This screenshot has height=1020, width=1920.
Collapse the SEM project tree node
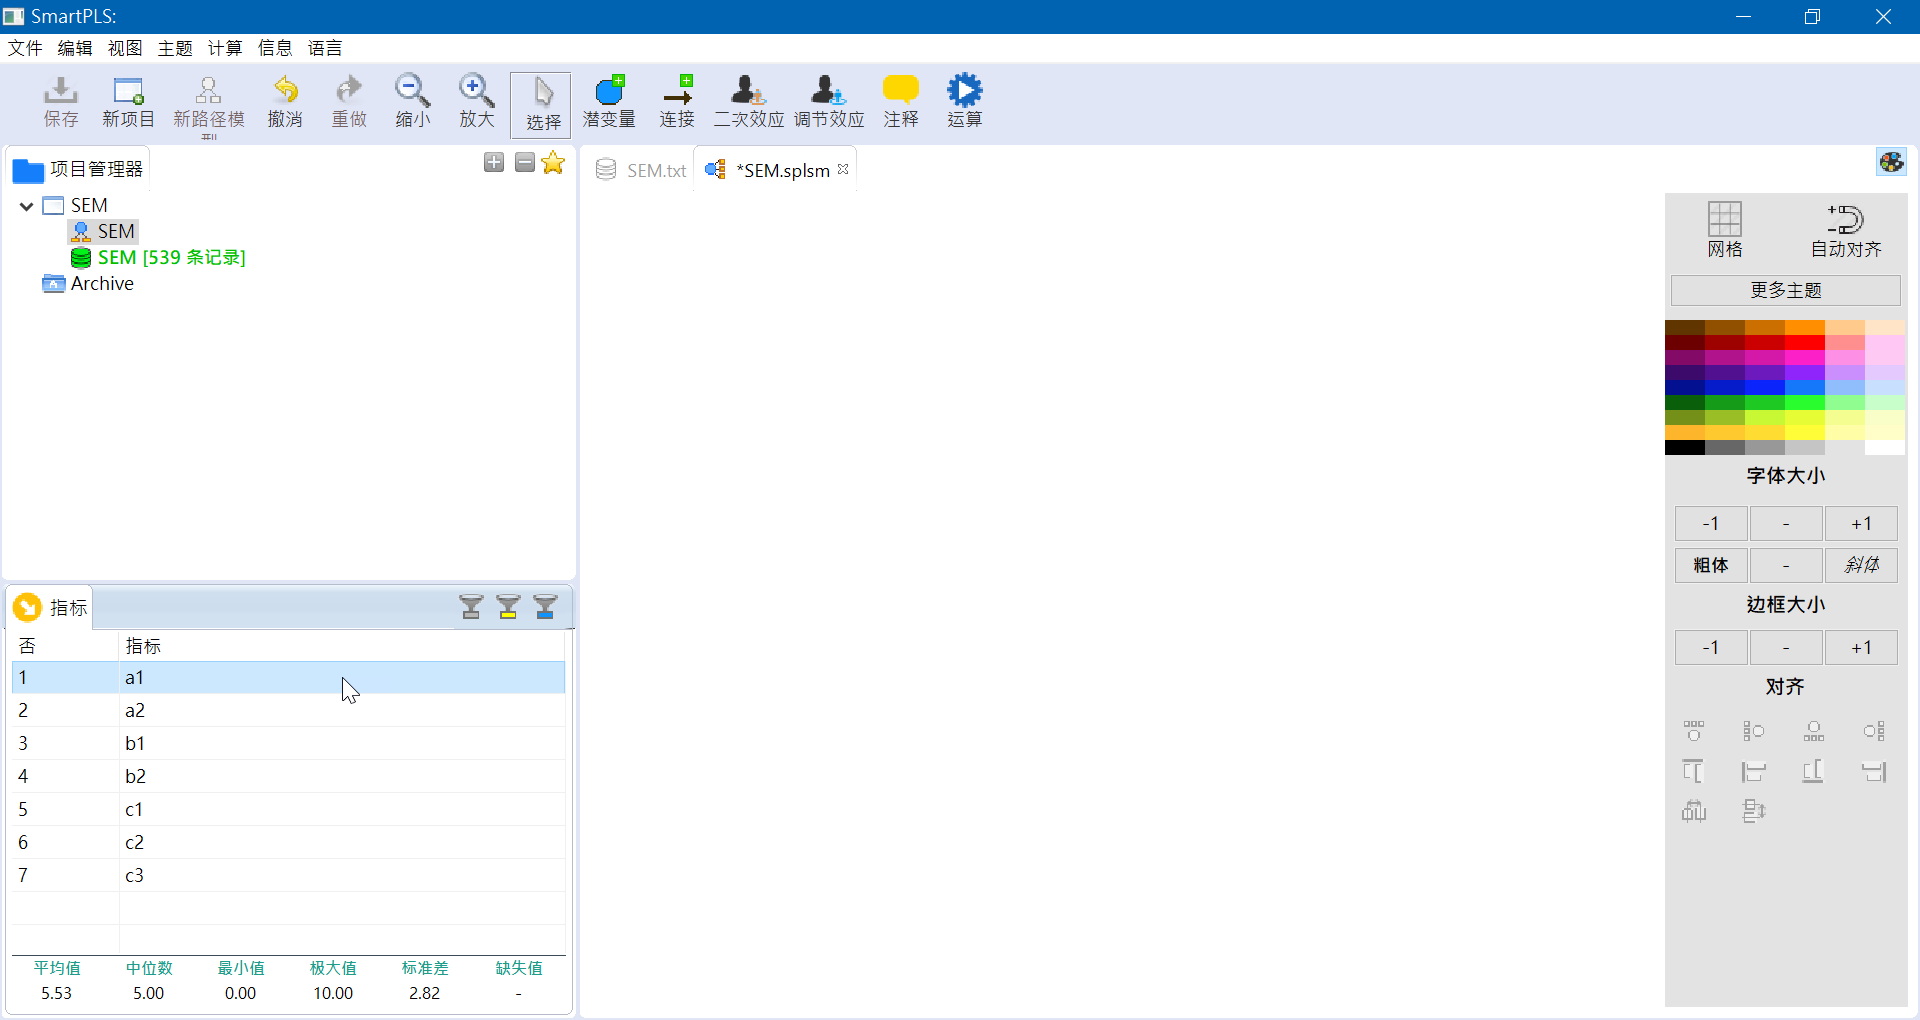[x=26, y=206]
